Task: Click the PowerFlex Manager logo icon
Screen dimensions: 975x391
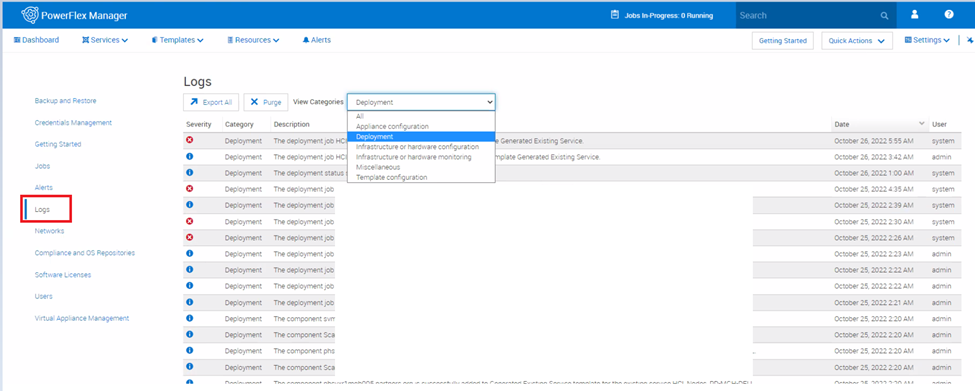Action: (x=29, y=15)
